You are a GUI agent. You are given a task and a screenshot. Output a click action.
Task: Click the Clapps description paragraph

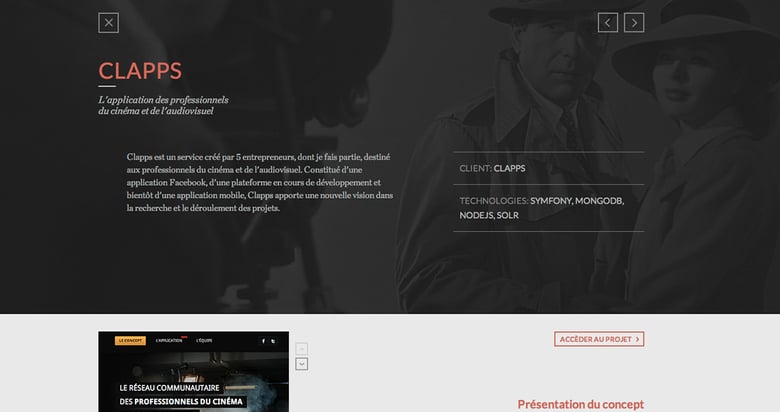tap(260, 182)
